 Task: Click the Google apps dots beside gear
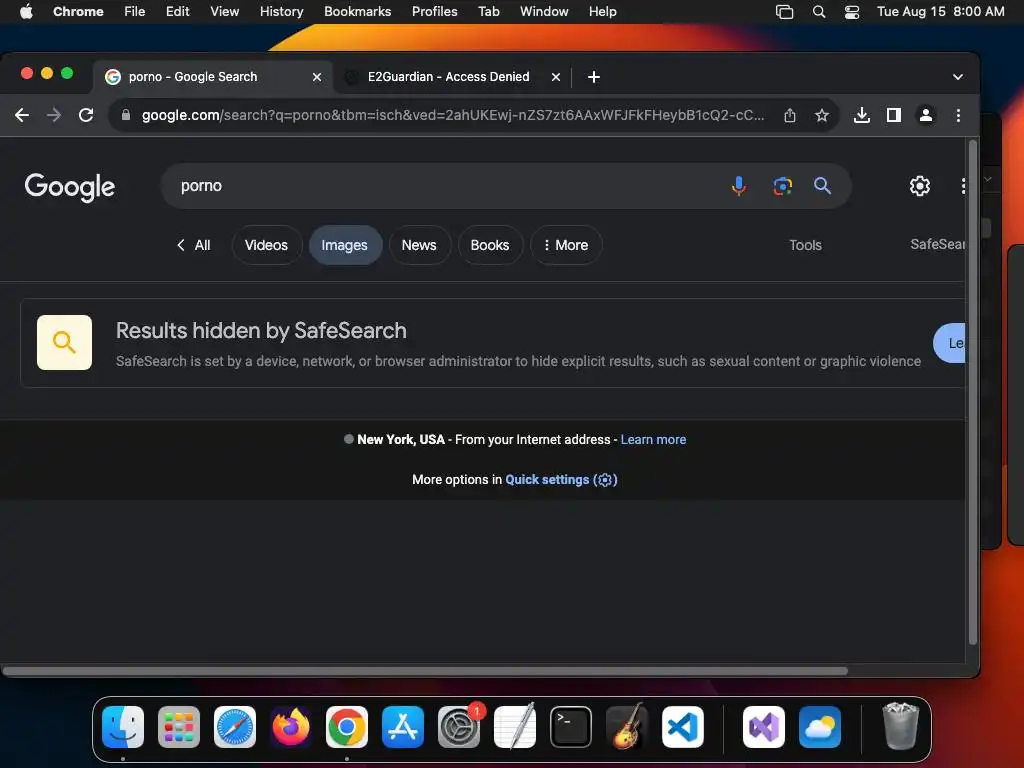pos(963,186)
